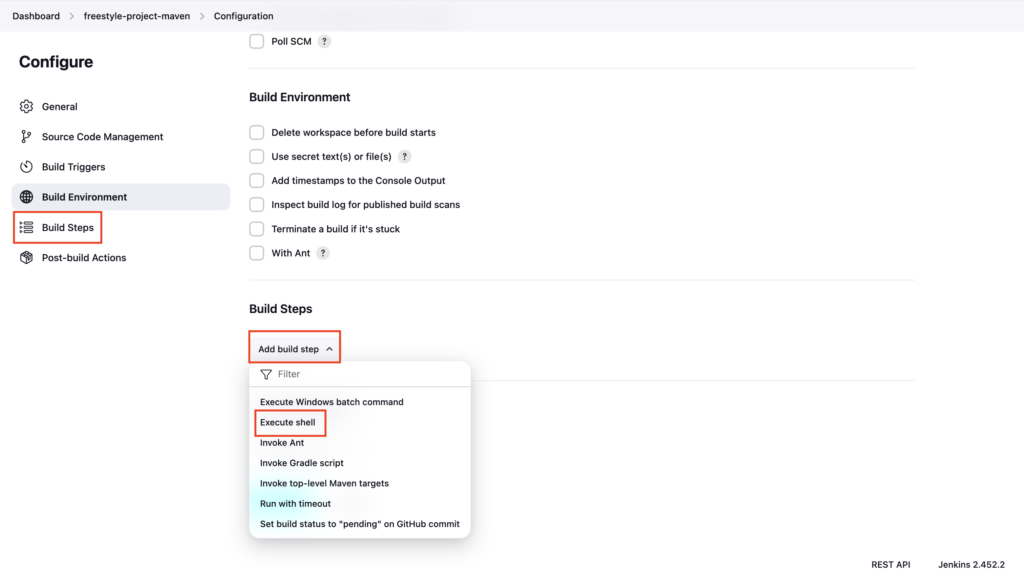Collapse the Add build step dropdown
Screen dimensions: 1024x586
click(295, 349)
